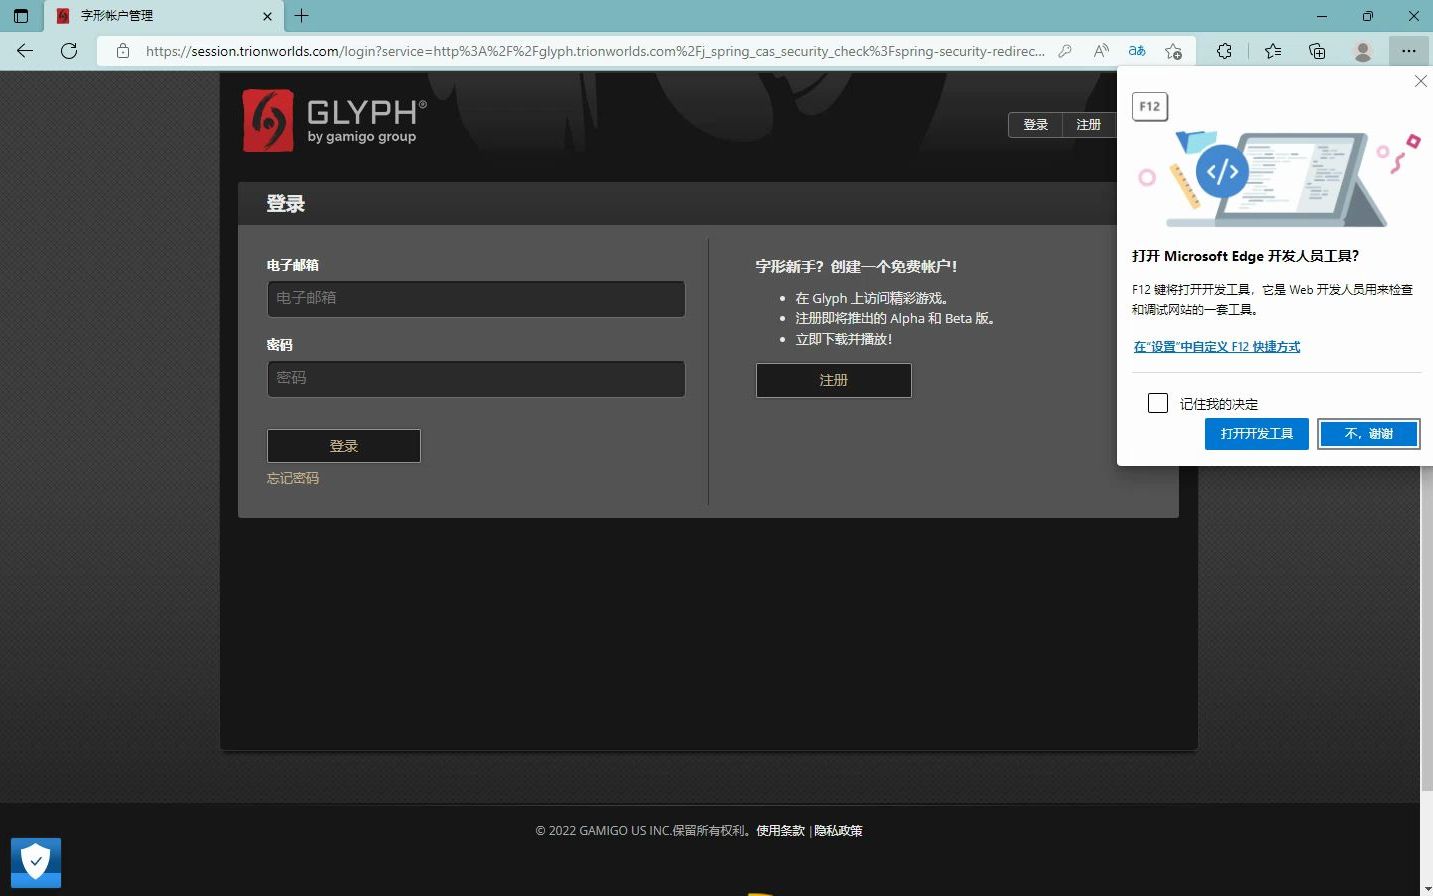The image size is (1433, 896).
Task: Click the 打开 Microsoft Edge 开发人员工具? heading
Action: point(1245,256)
